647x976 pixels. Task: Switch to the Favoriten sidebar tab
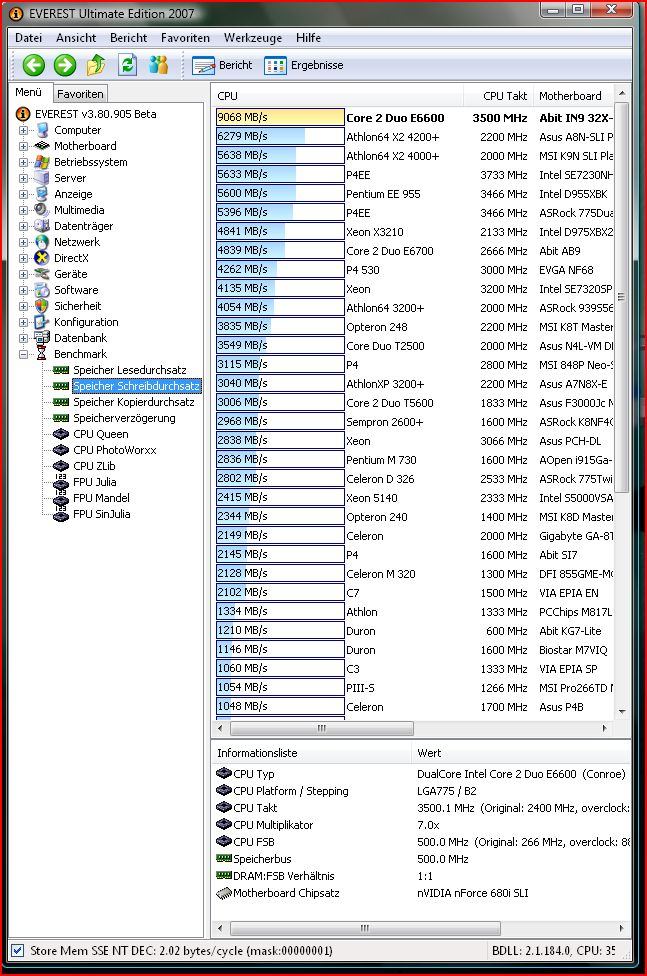80,94
